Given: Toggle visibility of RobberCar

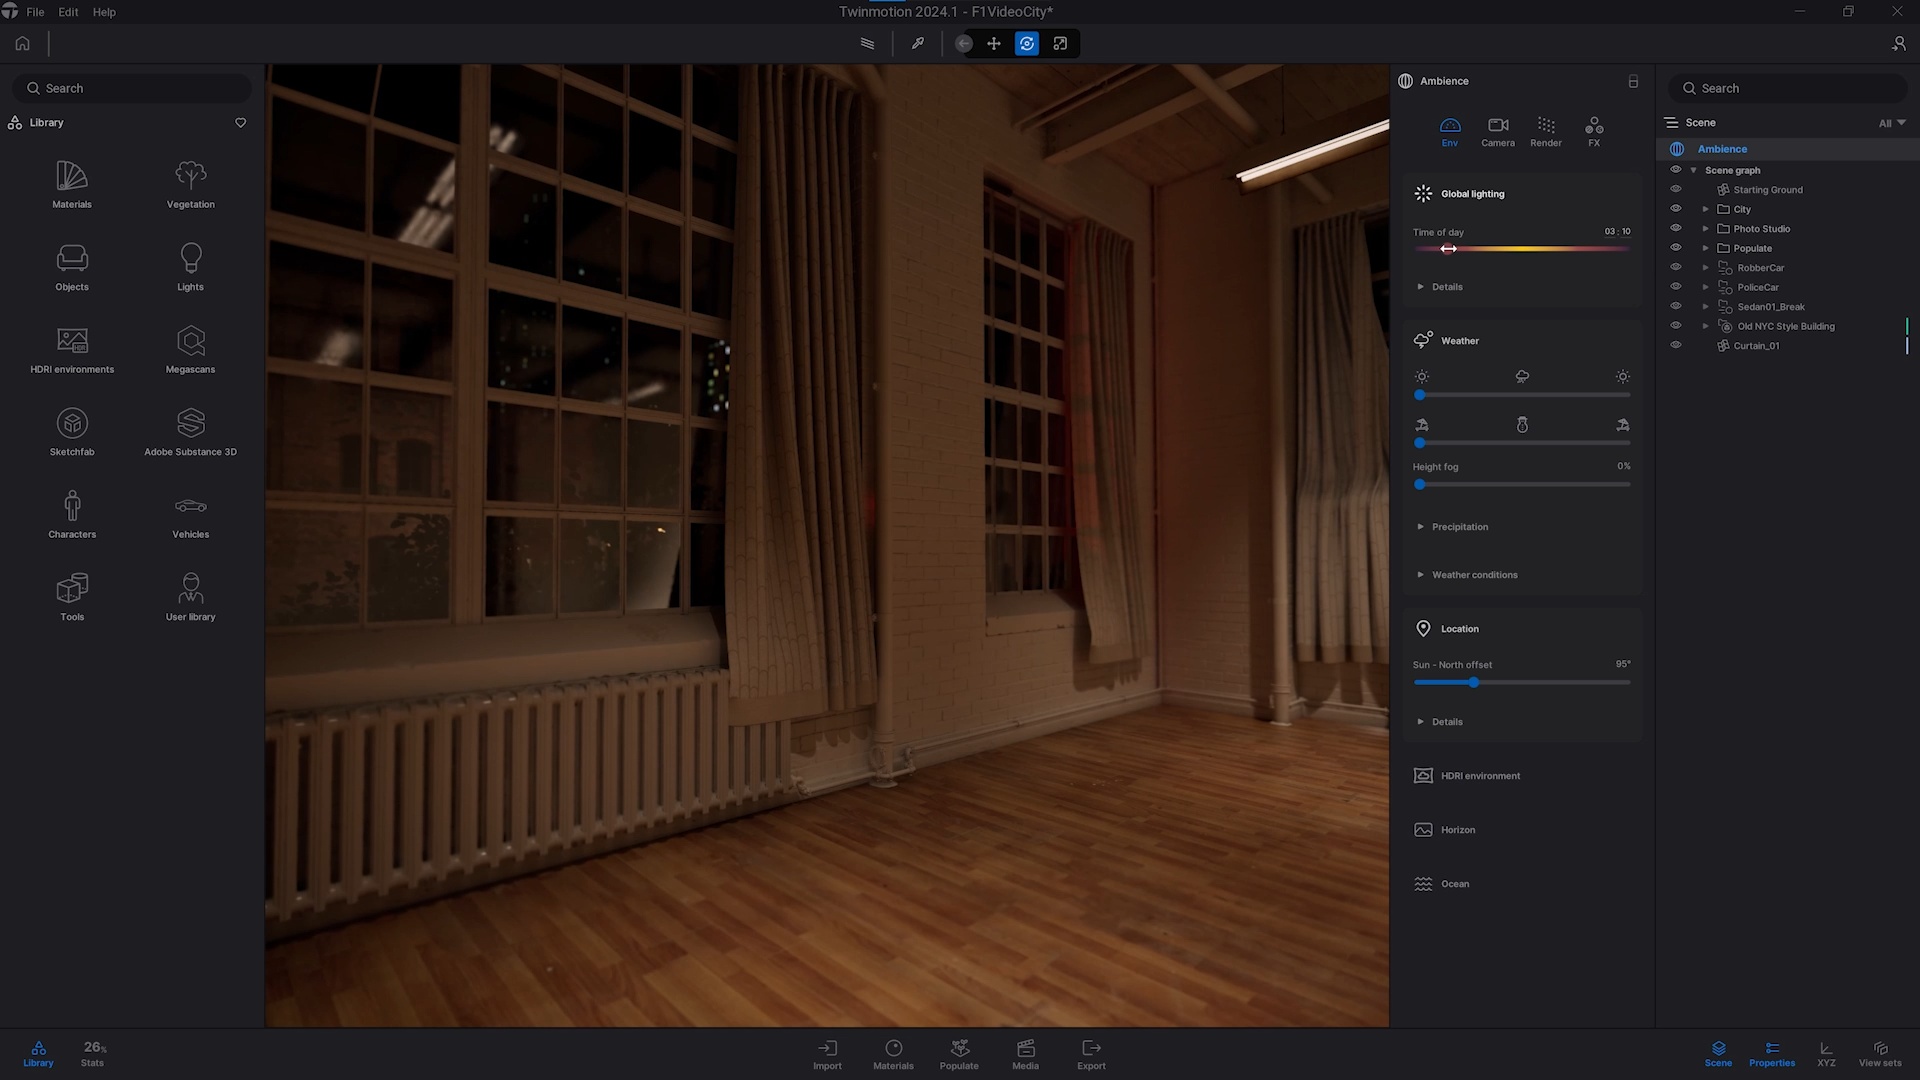Looking at the screenshot, I should pos(1676,267).
